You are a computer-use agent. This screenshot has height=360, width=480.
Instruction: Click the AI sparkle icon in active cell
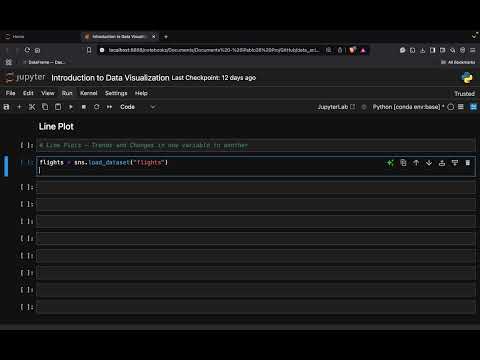click(x=390, y=163)
